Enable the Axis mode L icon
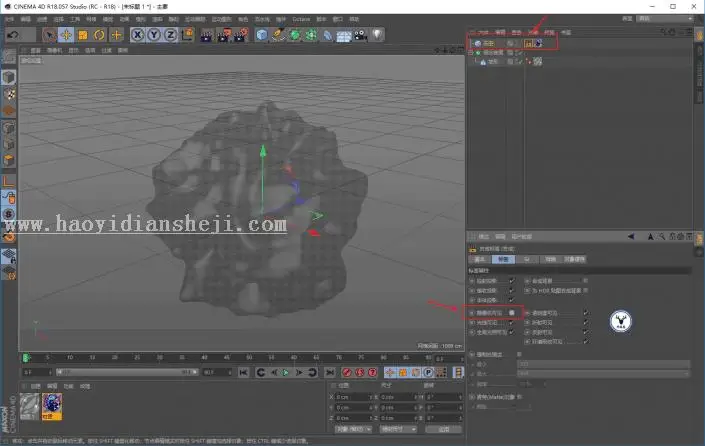 click(x=9, y=181)
